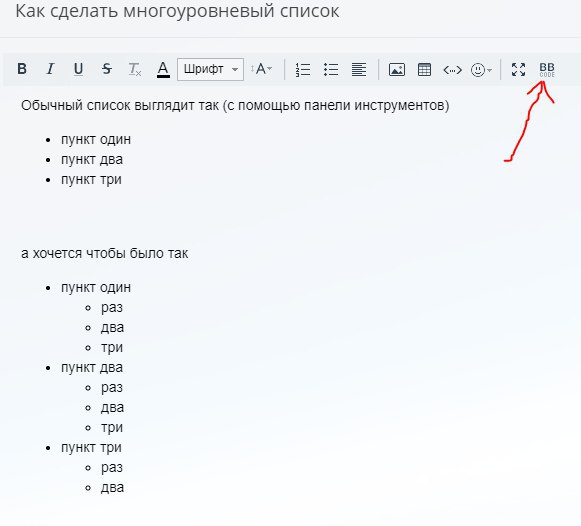Click 'пункт один' in the nested list
The image size is (581, 526).
coord(96,287)
